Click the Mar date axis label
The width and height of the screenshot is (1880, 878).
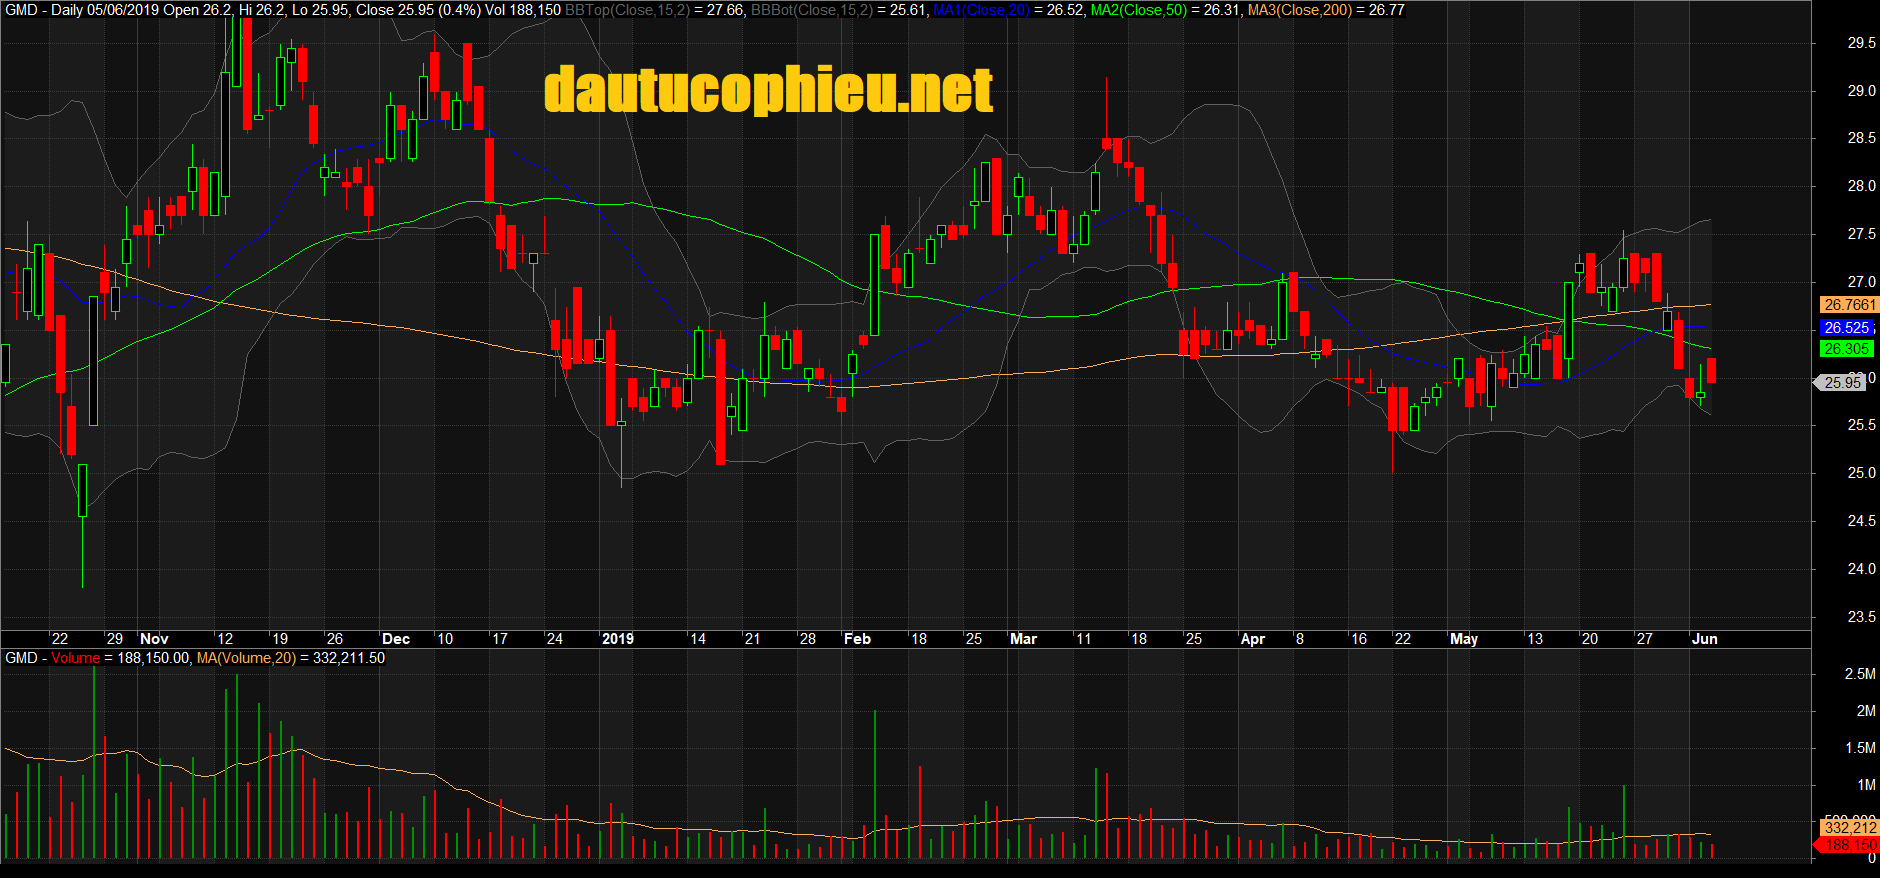click(1023, 639)
